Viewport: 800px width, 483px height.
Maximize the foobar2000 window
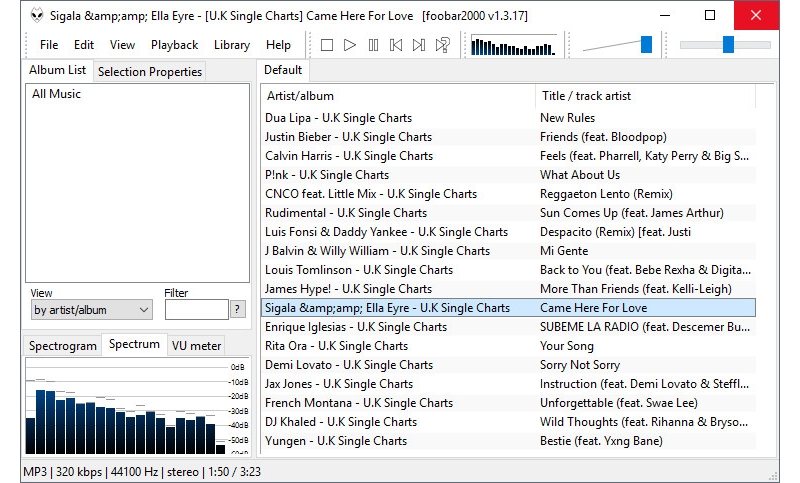click(x=710, y=15)
